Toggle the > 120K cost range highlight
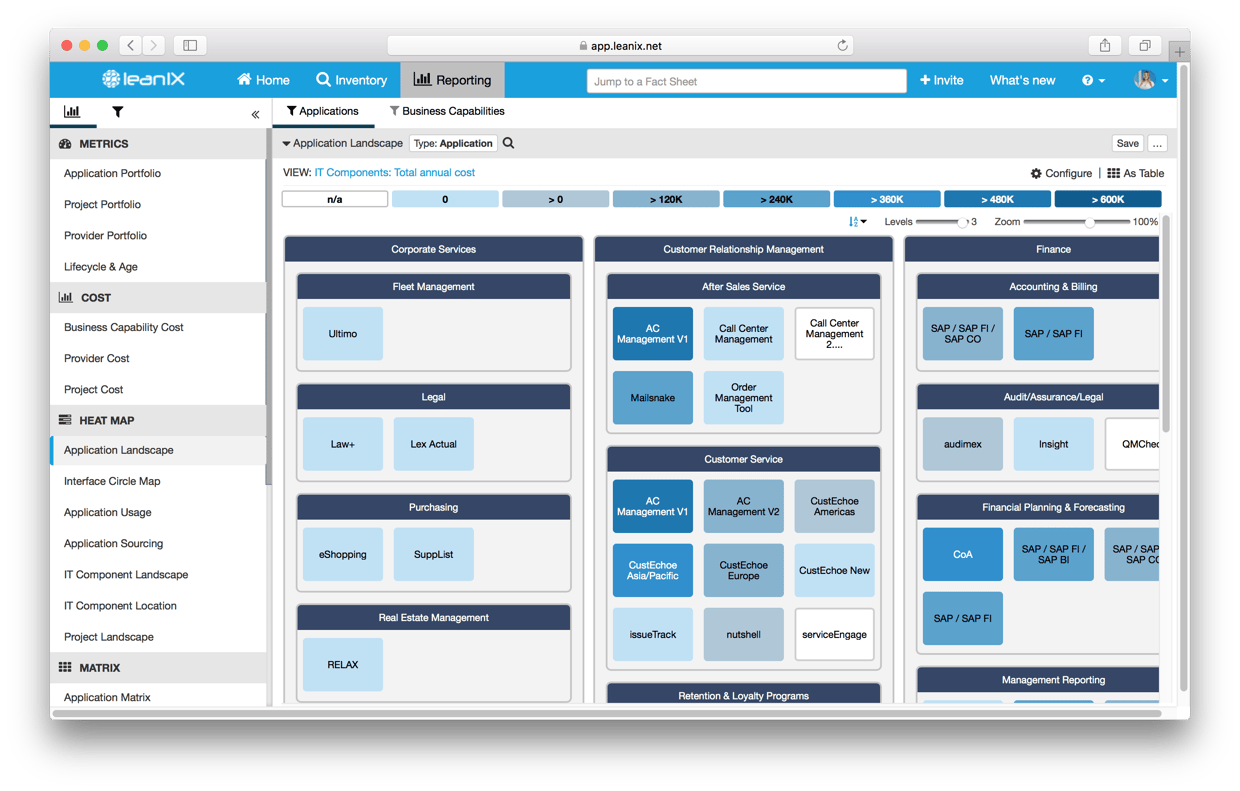The image size is (1240, 791). pos(666,198)
